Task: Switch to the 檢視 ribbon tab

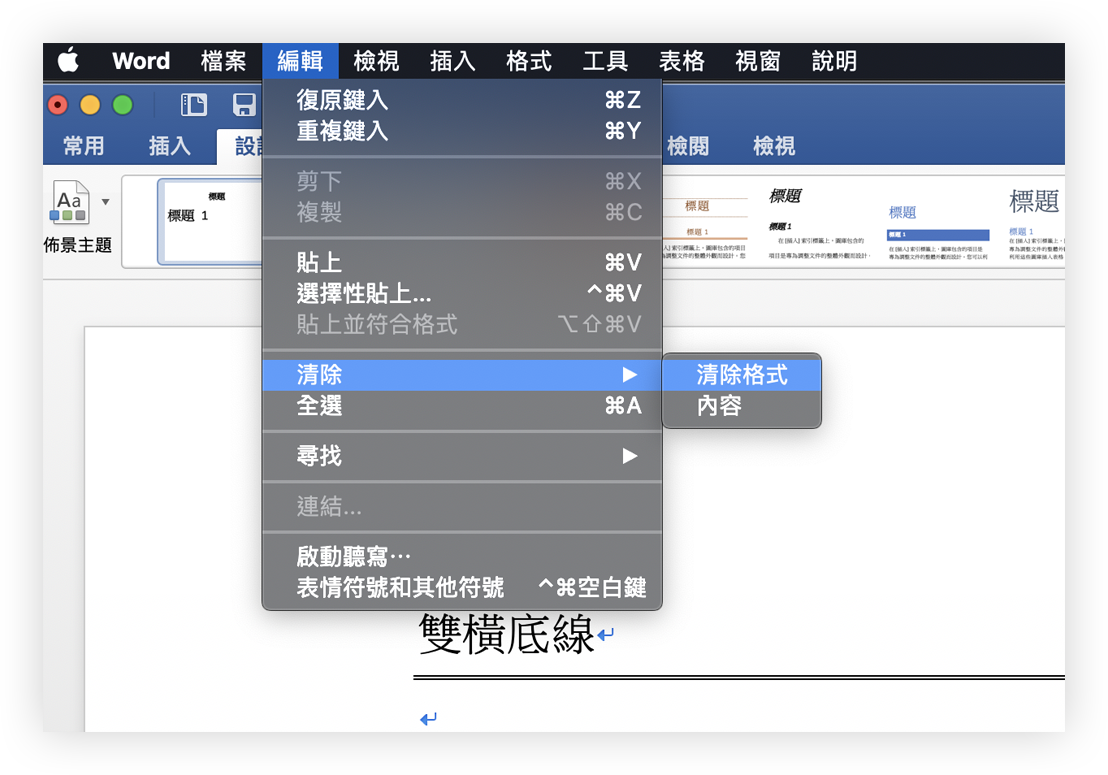Action: (774, 146)
